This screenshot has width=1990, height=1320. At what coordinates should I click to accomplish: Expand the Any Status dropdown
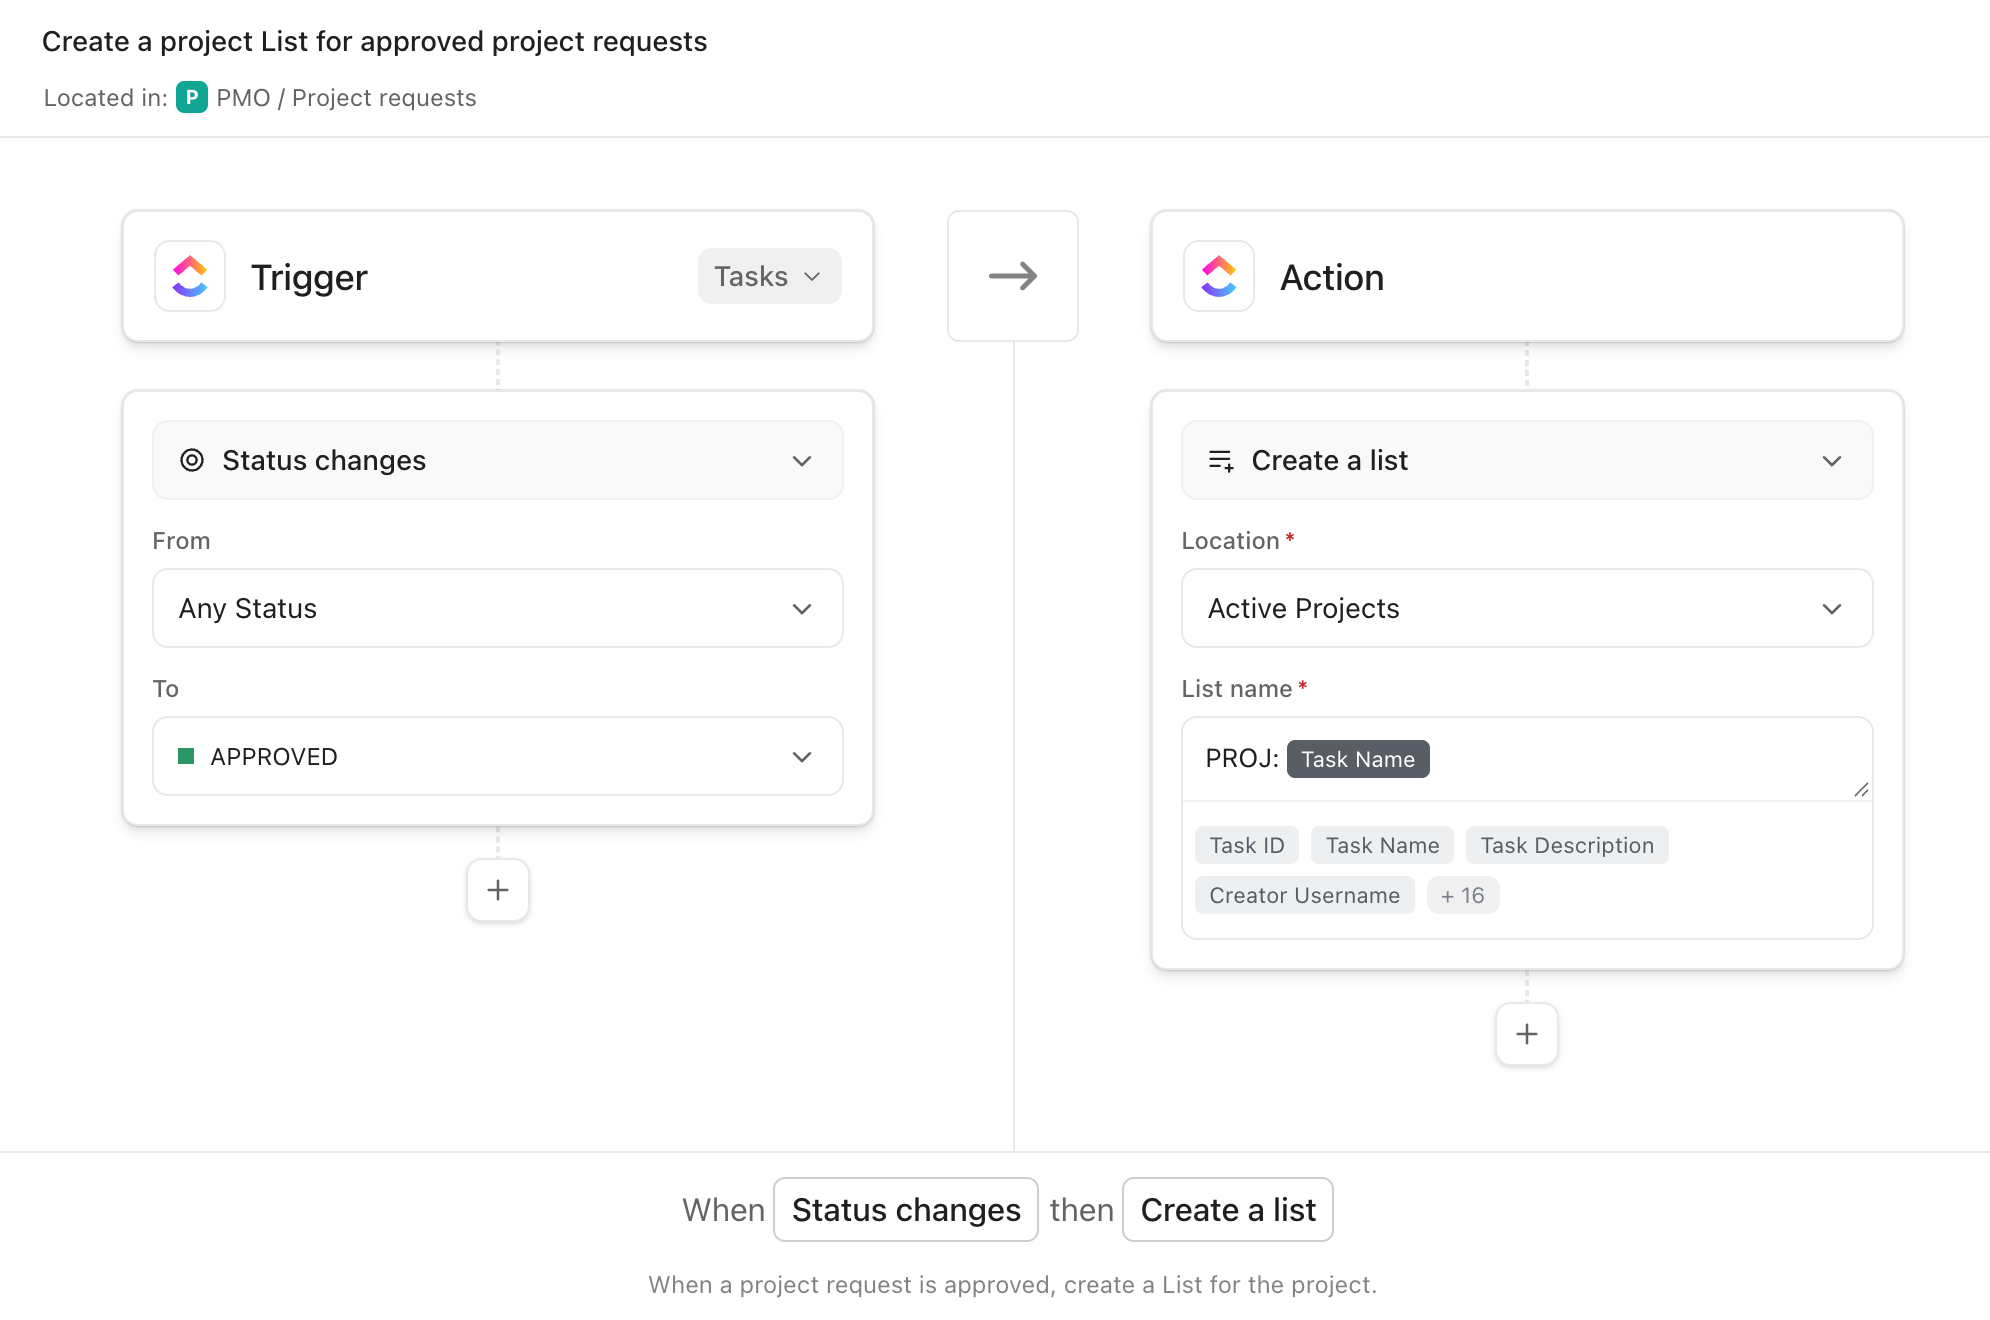coord(497,608)
